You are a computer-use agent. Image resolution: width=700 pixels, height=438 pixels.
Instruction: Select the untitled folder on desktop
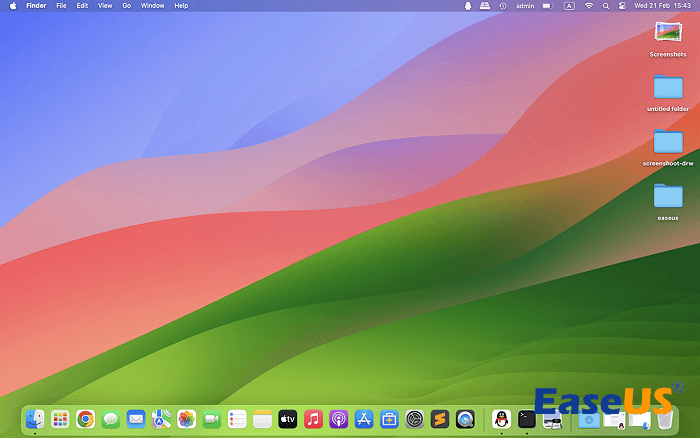[x=668, y=87]
